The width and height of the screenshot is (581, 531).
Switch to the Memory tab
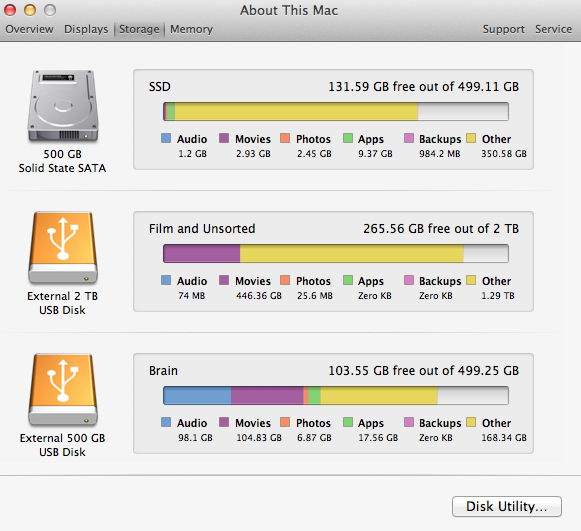point(191,29)
